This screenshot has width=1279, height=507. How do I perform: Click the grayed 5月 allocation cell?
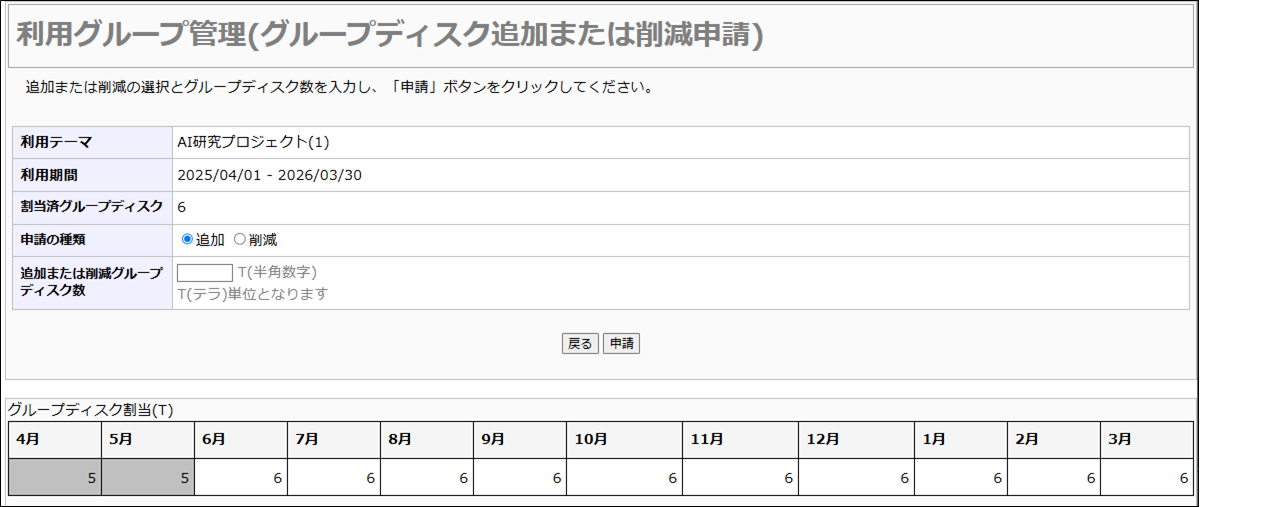point(148,478)
